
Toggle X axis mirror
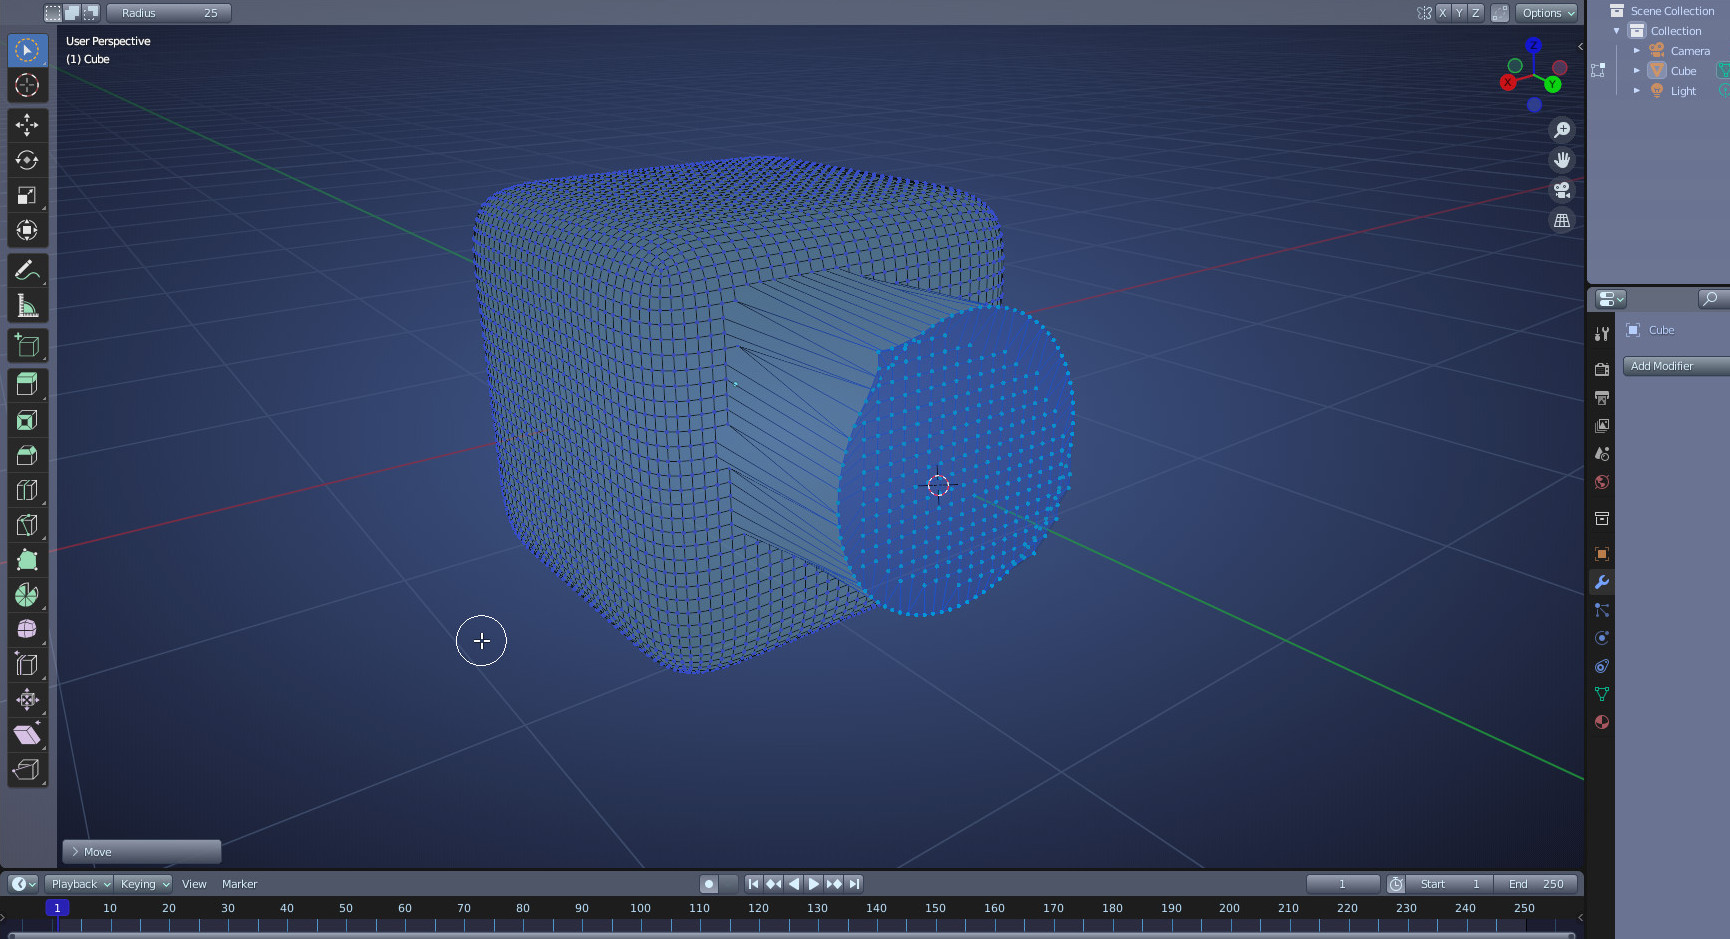[1442, 13]
